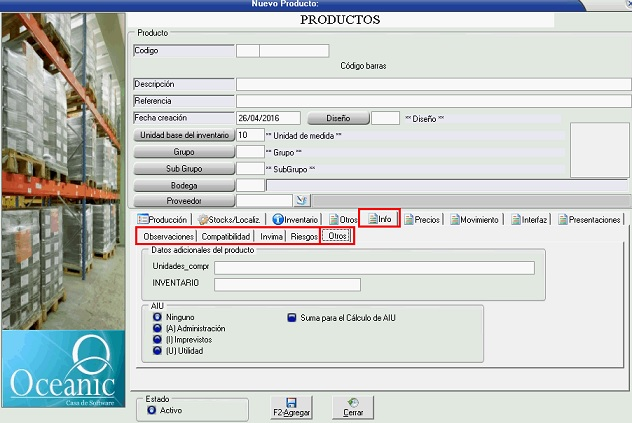The image size is (632, 423).
Task: Open the Producción tab
Action: pos(163,219)
